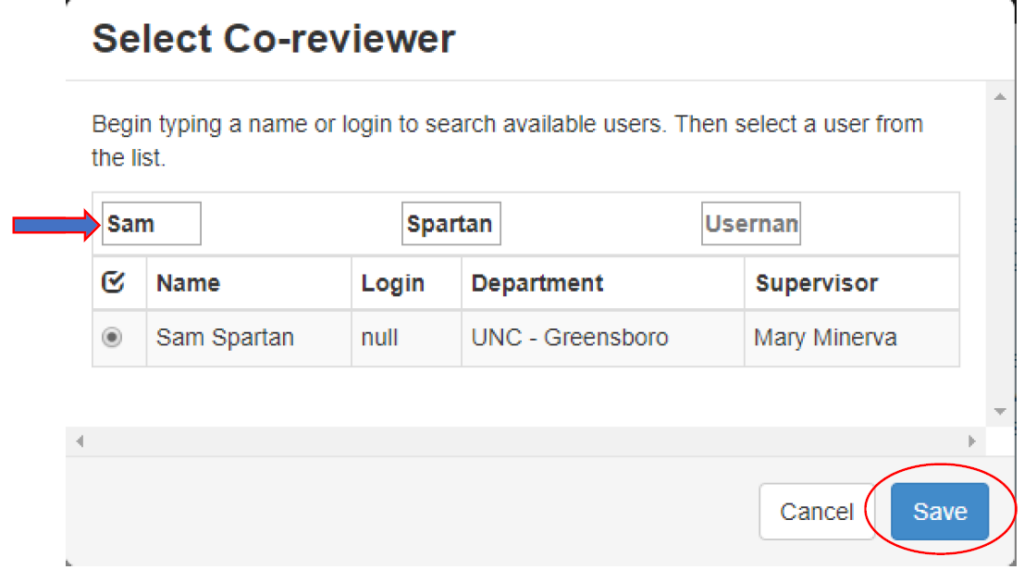1024x582 pixels.
Task: Click the checkmark icon in table header
Action: [x=113, y=283]
